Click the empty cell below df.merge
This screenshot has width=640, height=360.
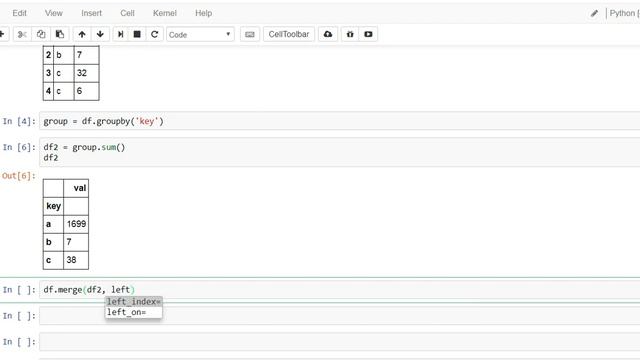[x=340, y=316]
